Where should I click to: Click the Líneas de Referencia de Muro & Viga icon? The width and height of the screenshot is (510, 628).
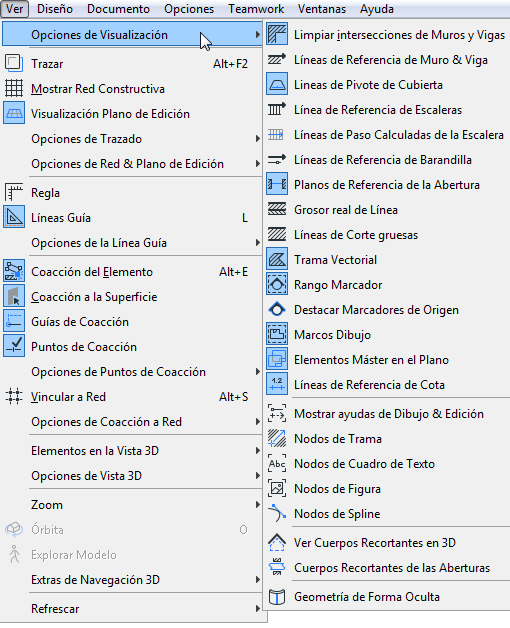pyautogui.click(x=277, y=60)
